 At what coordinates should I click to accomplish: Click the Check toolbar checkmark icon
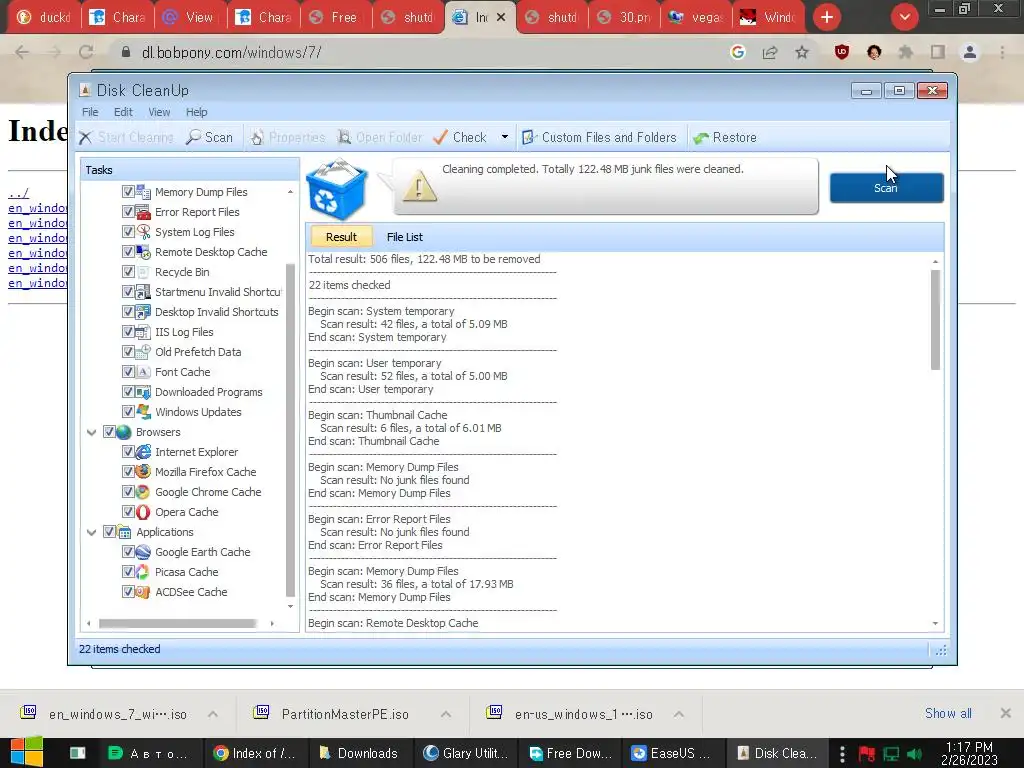440,137
